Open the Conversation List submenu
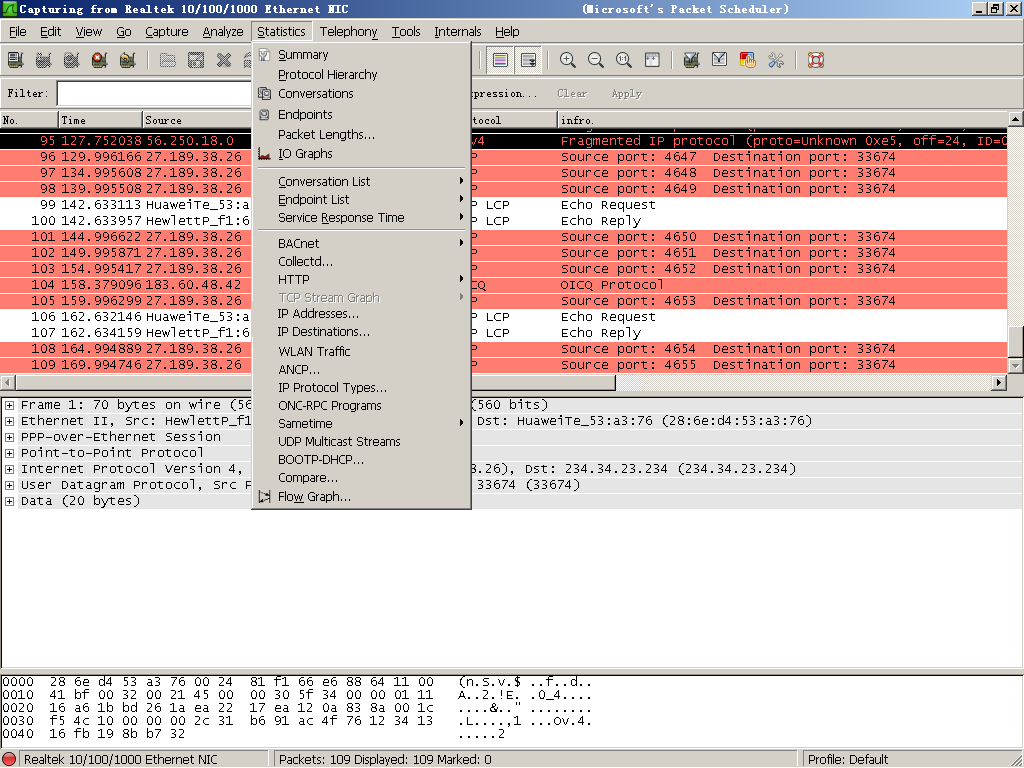The image size is (1024, 768). click(x=362, y=182)
